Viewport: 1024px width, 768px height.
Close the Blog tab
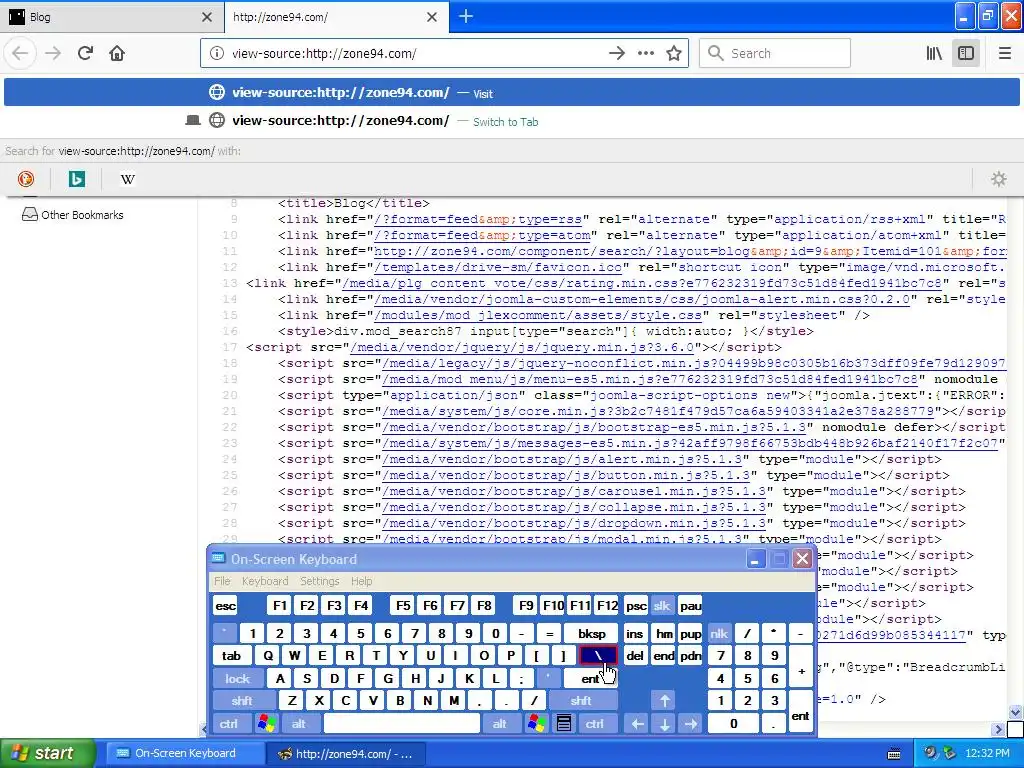(206, 17)
